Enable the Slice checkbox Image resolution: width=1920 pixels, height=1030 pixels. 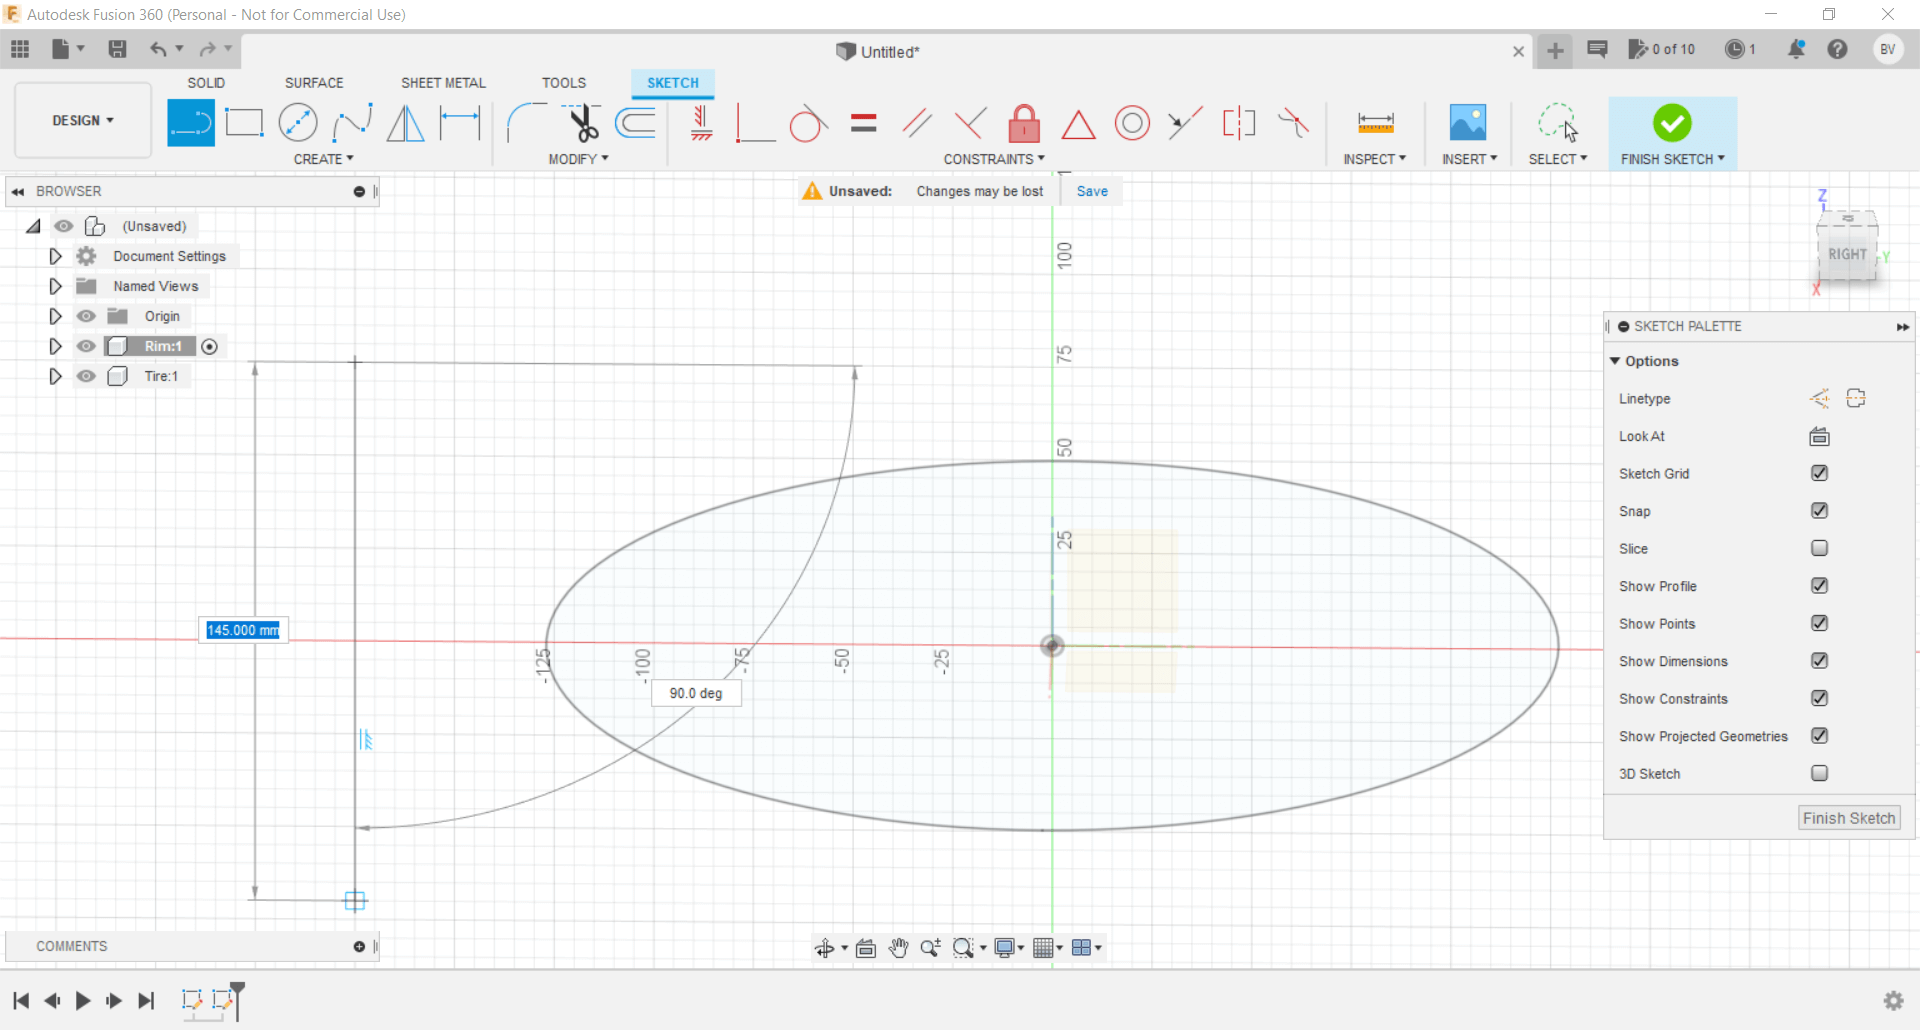pyautogui.click(x=1819, y=548)
